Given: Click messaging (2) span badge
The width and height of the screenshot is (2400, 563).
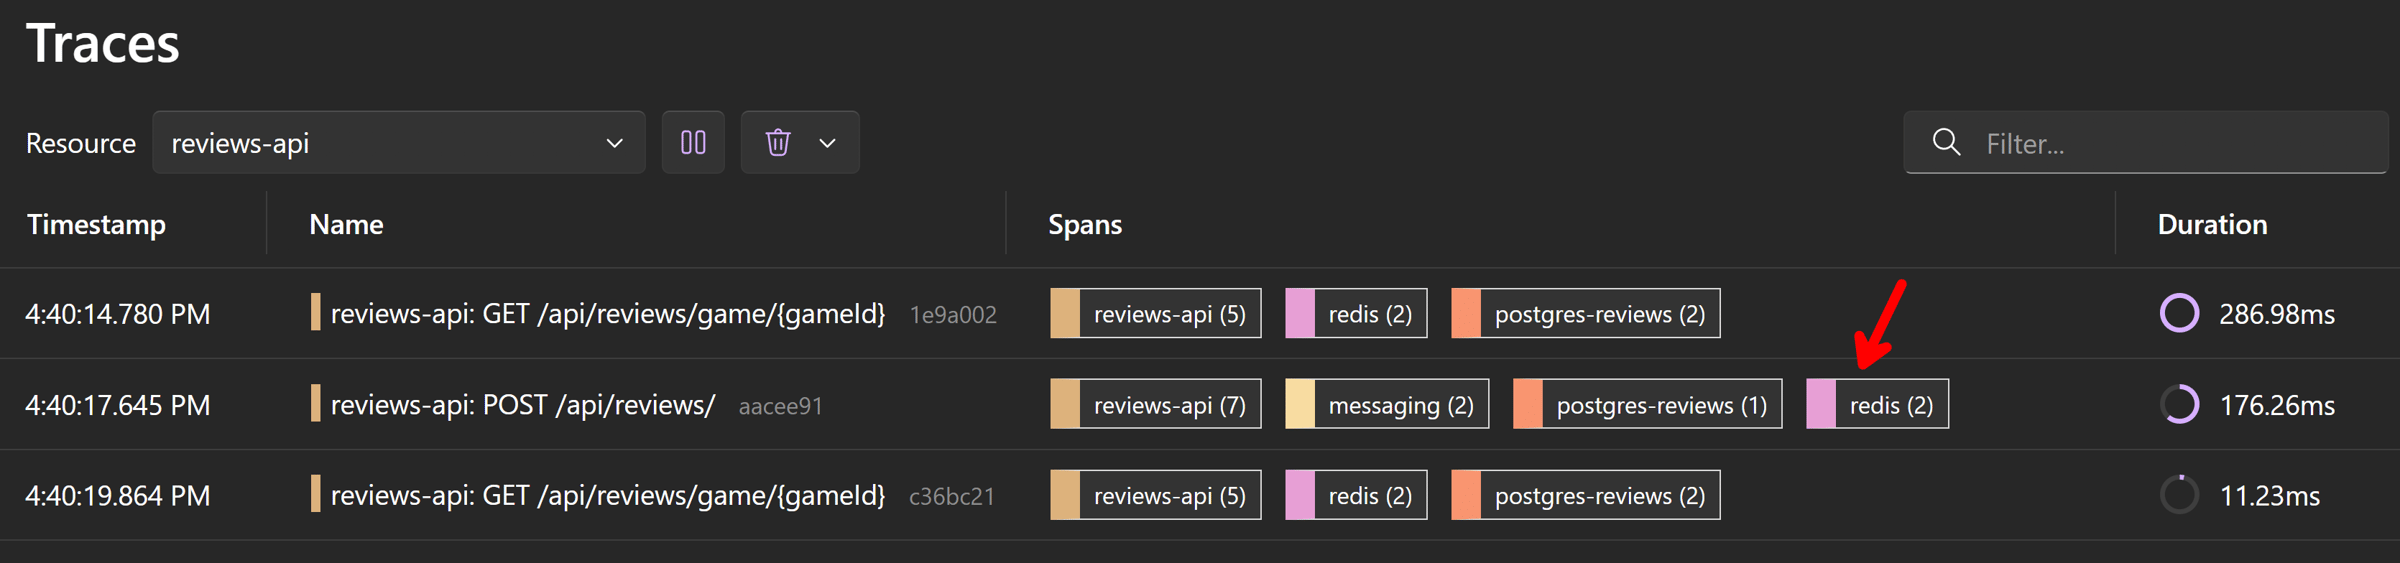Looking at the screenshot, I should click(1386, 404).
